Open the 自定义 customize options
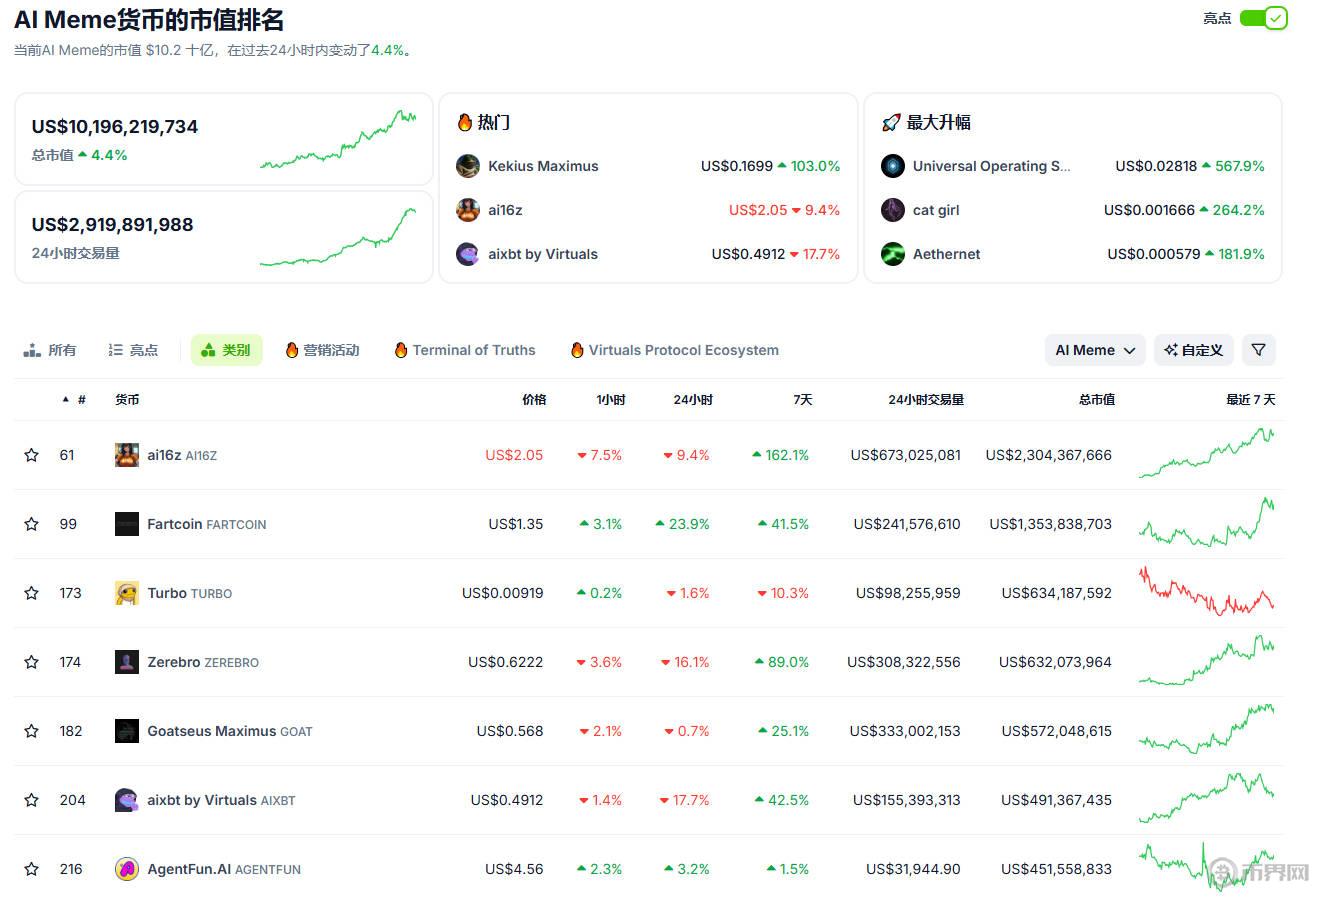 [x=1194, y=350]
